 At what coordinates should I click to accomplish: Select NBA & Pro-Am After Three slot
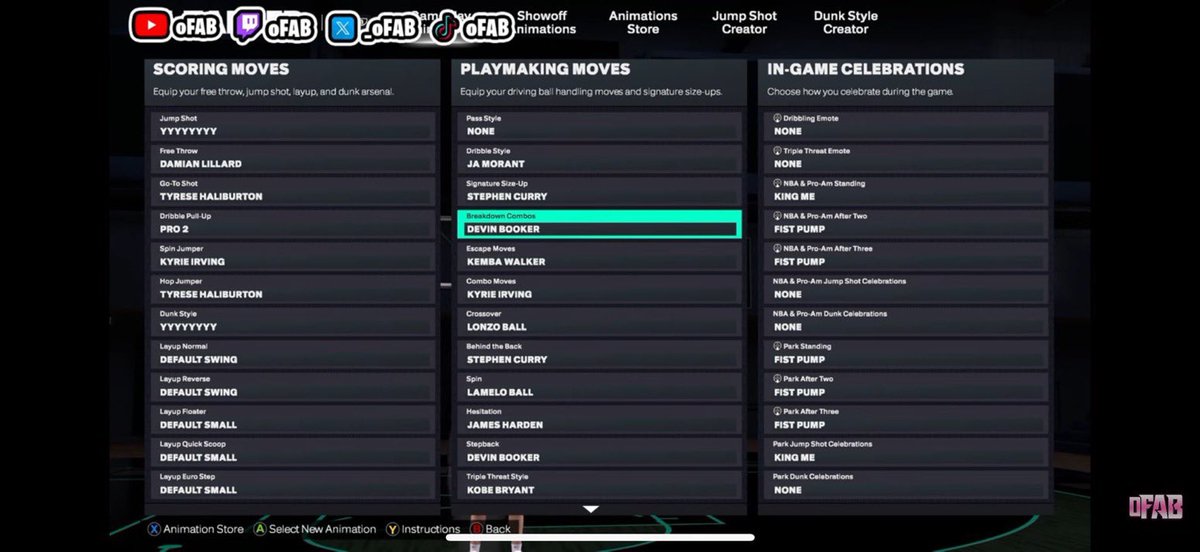point(907,256)
